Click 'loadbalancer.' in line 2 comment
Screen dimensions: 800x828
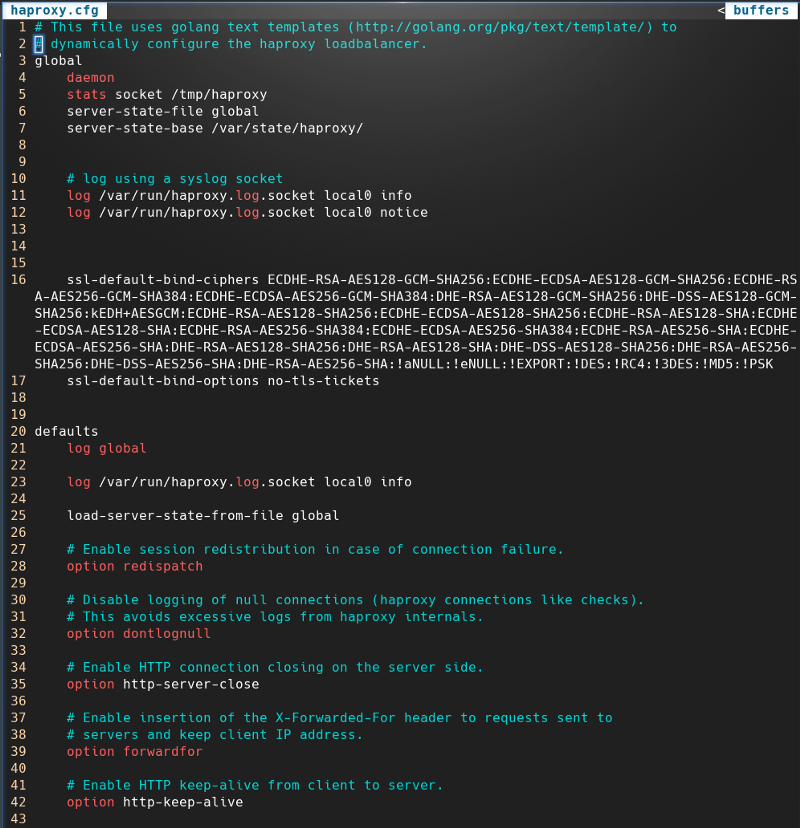(375, 44)
